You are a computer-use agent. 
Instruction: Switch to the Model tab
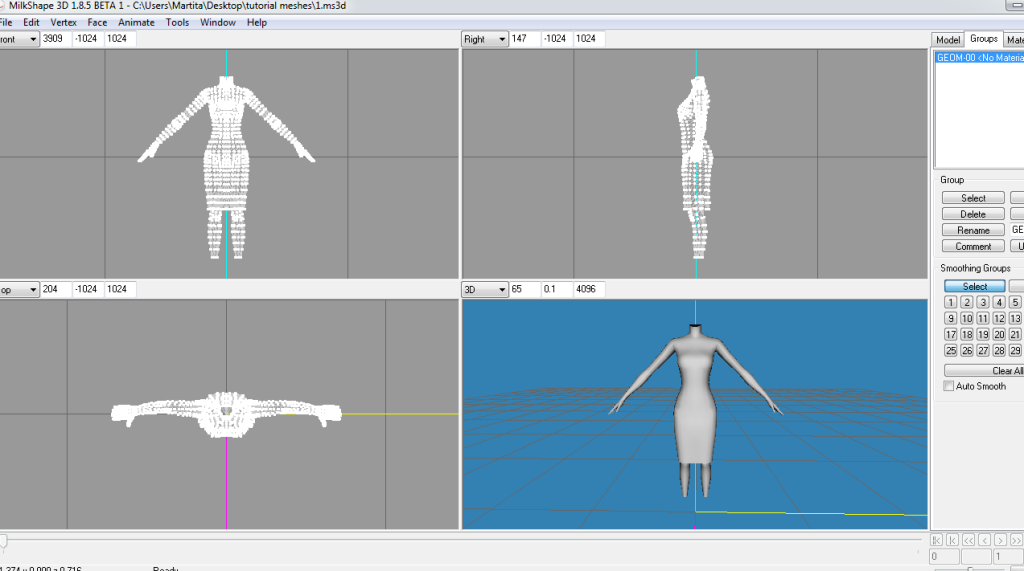[x=947, y=39]
